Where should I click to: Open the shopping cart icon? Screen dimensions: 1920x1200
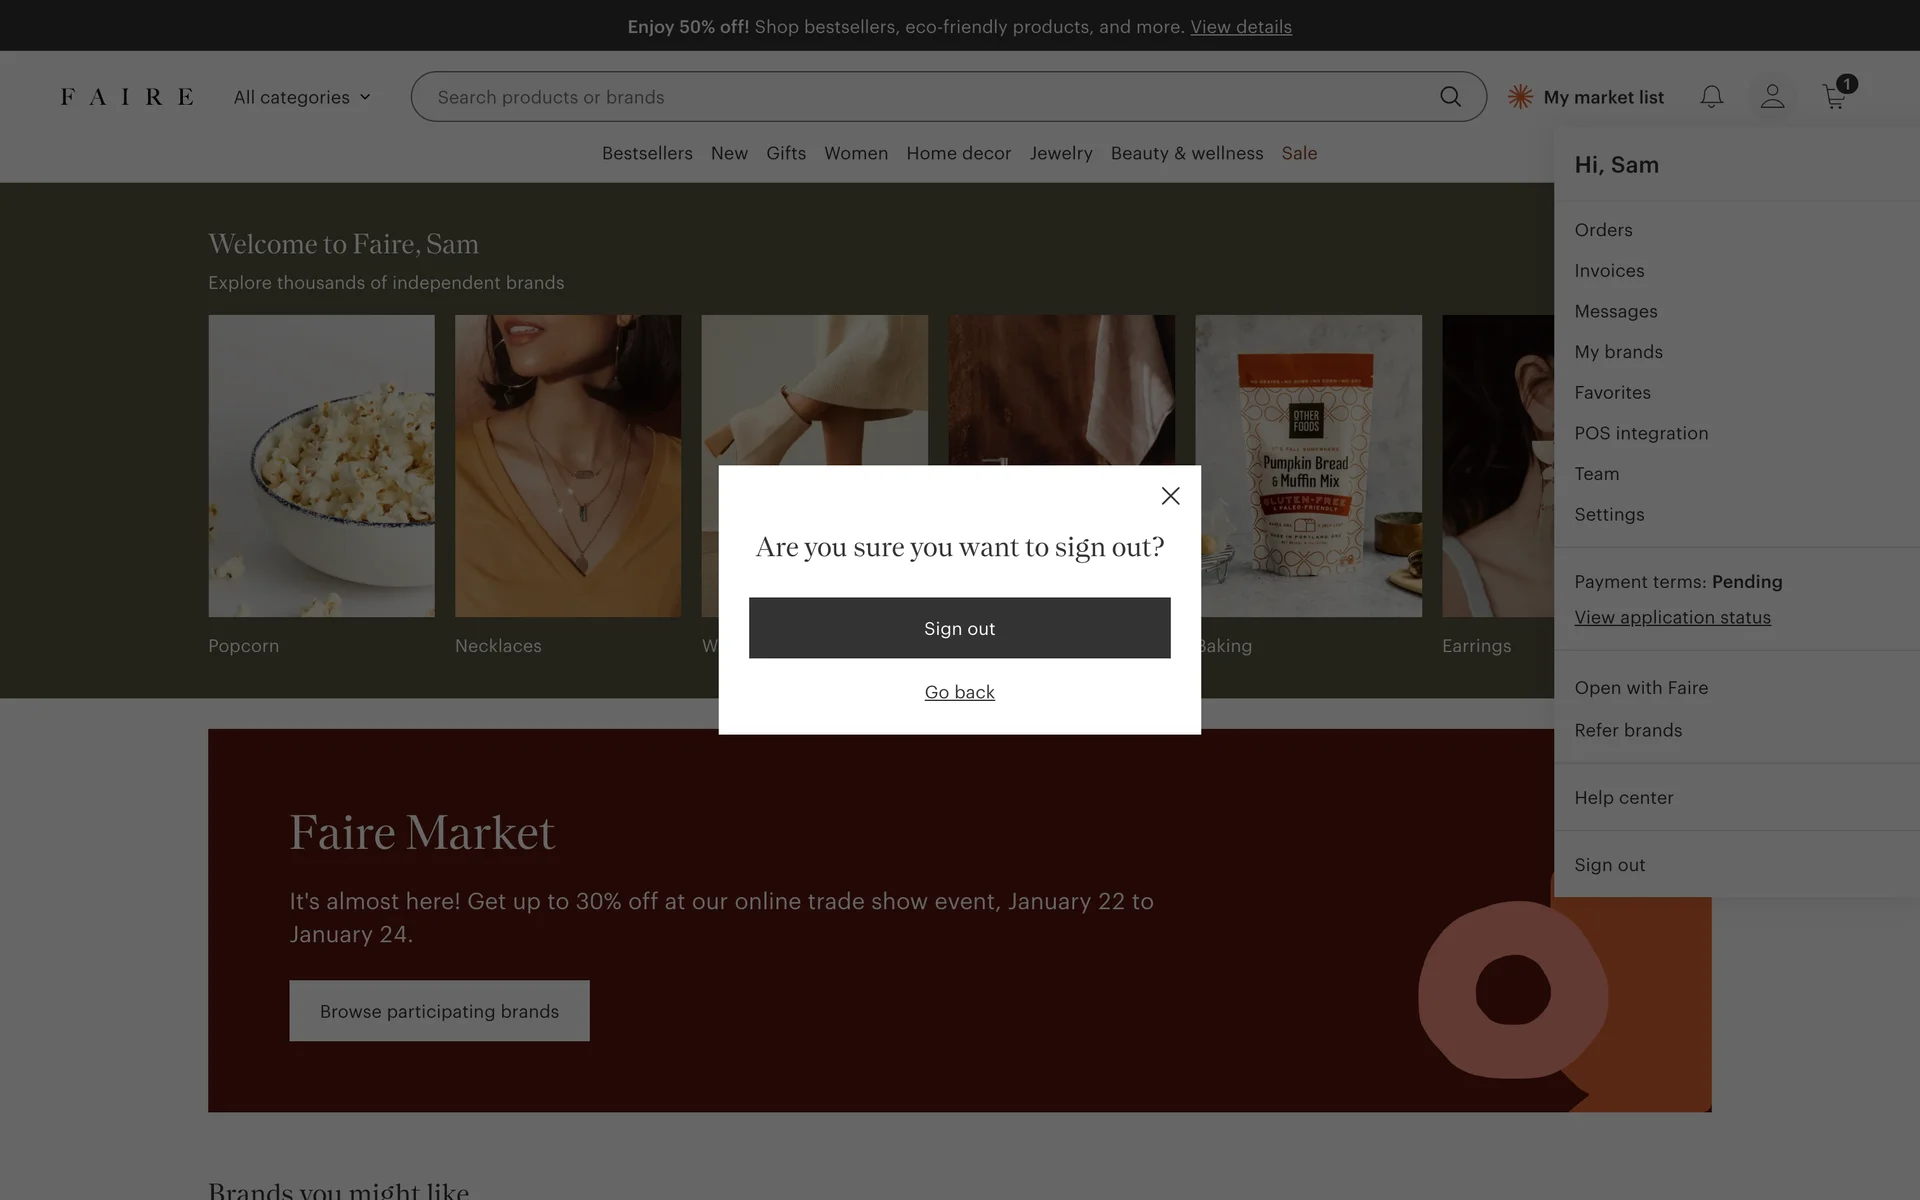(1834, 97)
